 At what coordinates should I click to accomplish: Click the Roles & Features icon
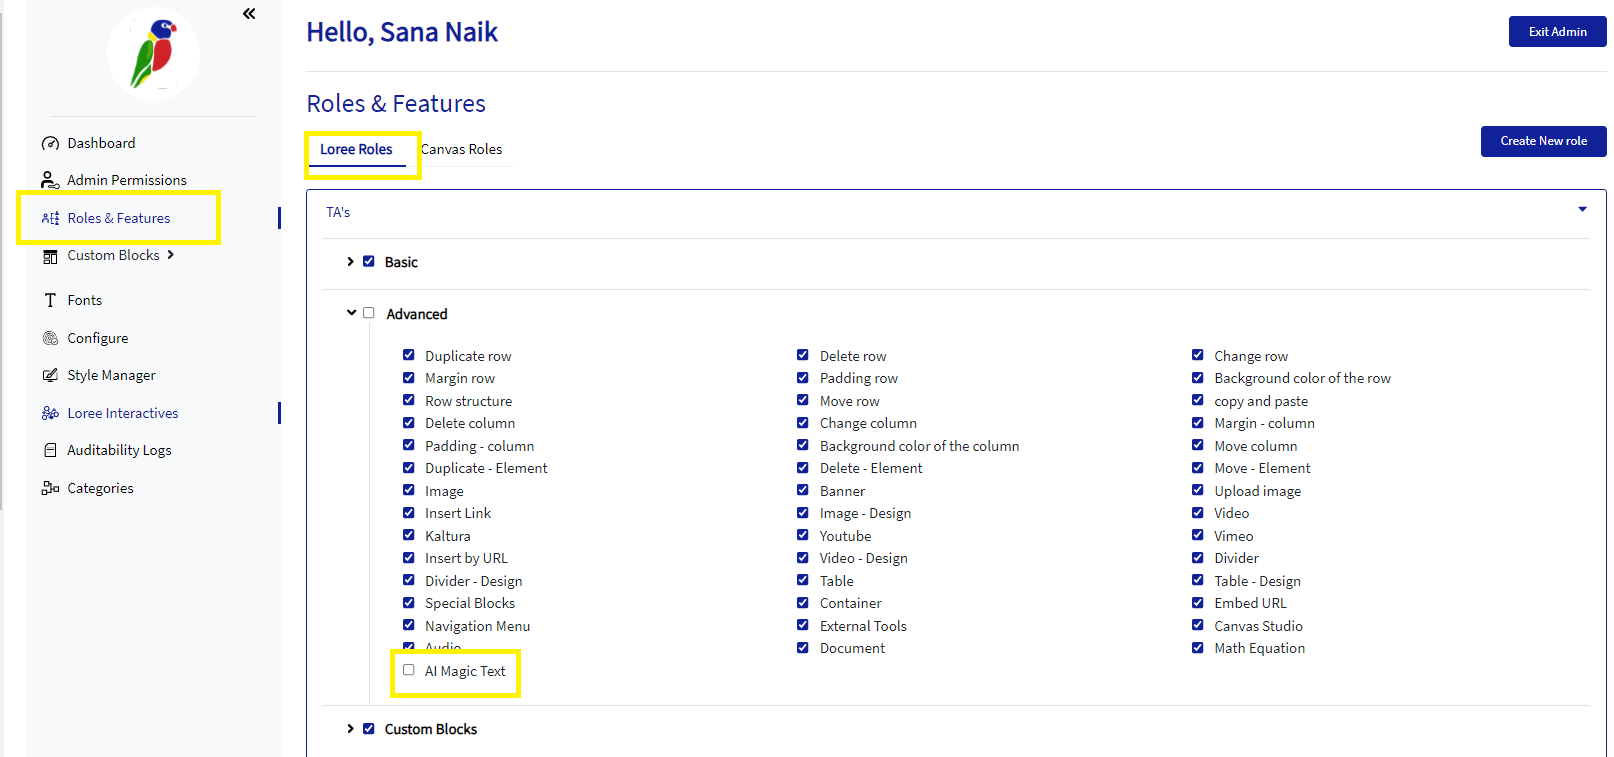(50, 218)
